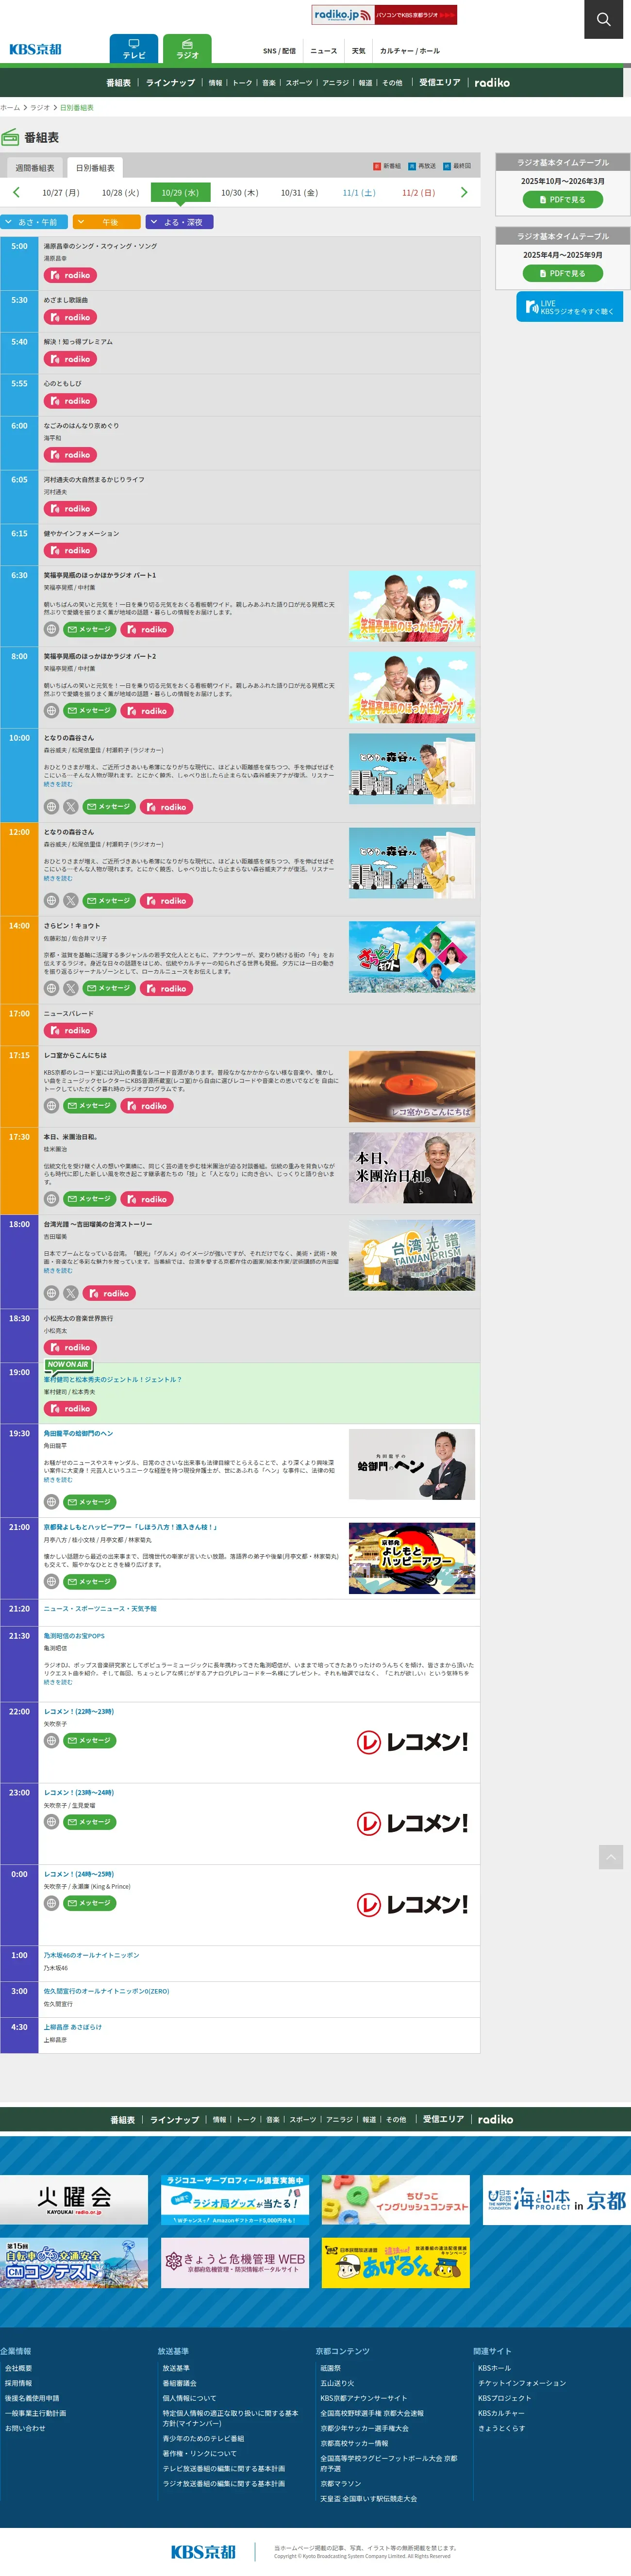
Task: Send message to よしもとハッピーアワー
Action: [89, 1582]
